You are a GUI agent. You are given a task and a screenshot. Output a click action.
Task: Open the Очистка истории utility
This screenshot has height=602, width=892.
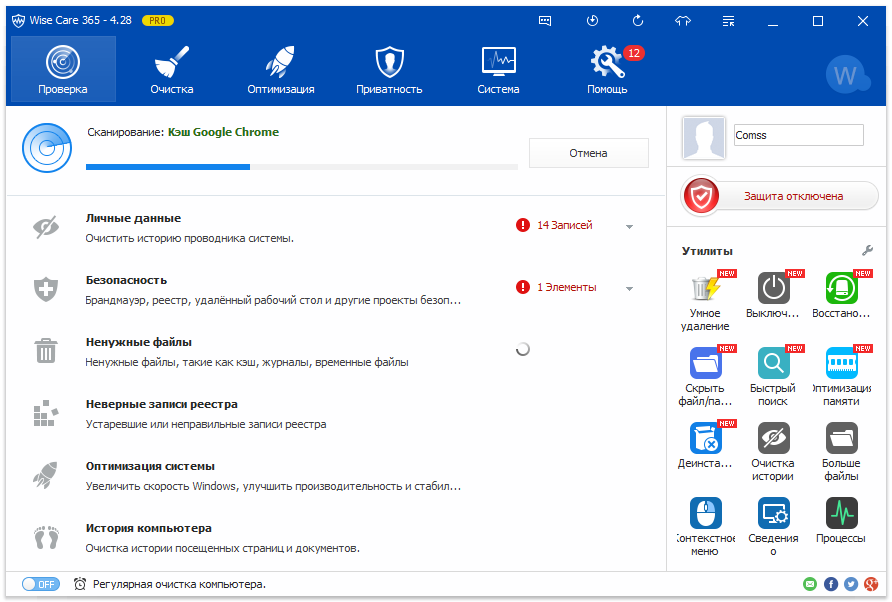773,438
